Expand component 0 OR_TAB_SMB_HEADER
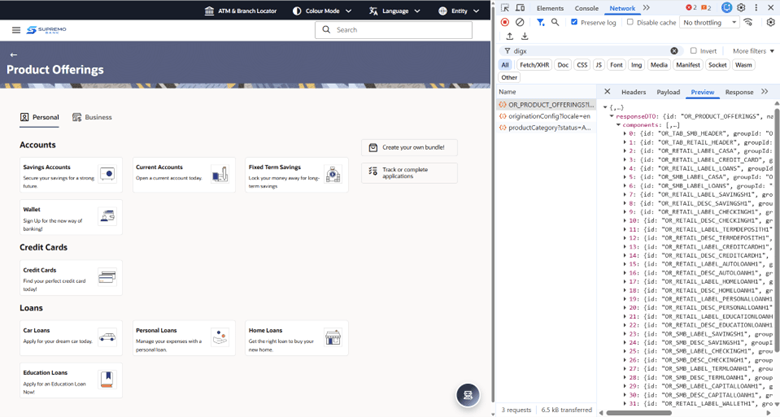This screenshot has height=417, width=780. (x=625, y=133)
